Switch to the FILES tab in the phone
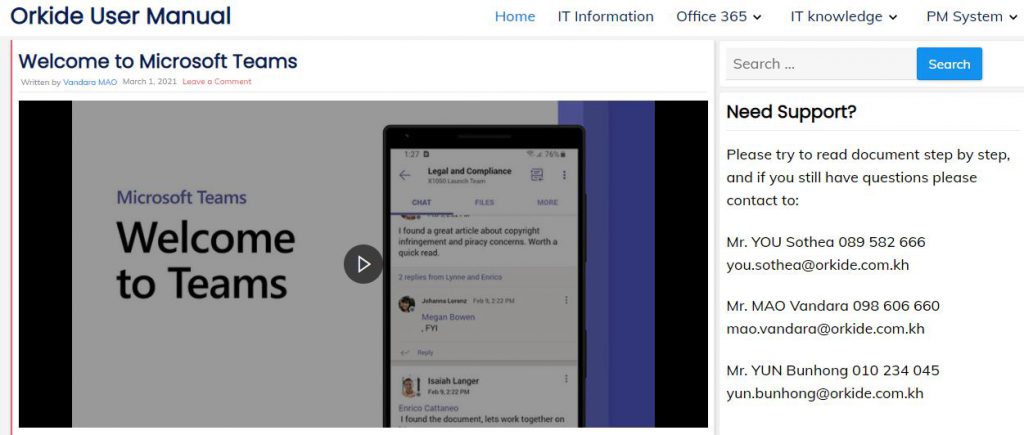The width and height of the screenshot is (1024, 435). pos(484,202)
